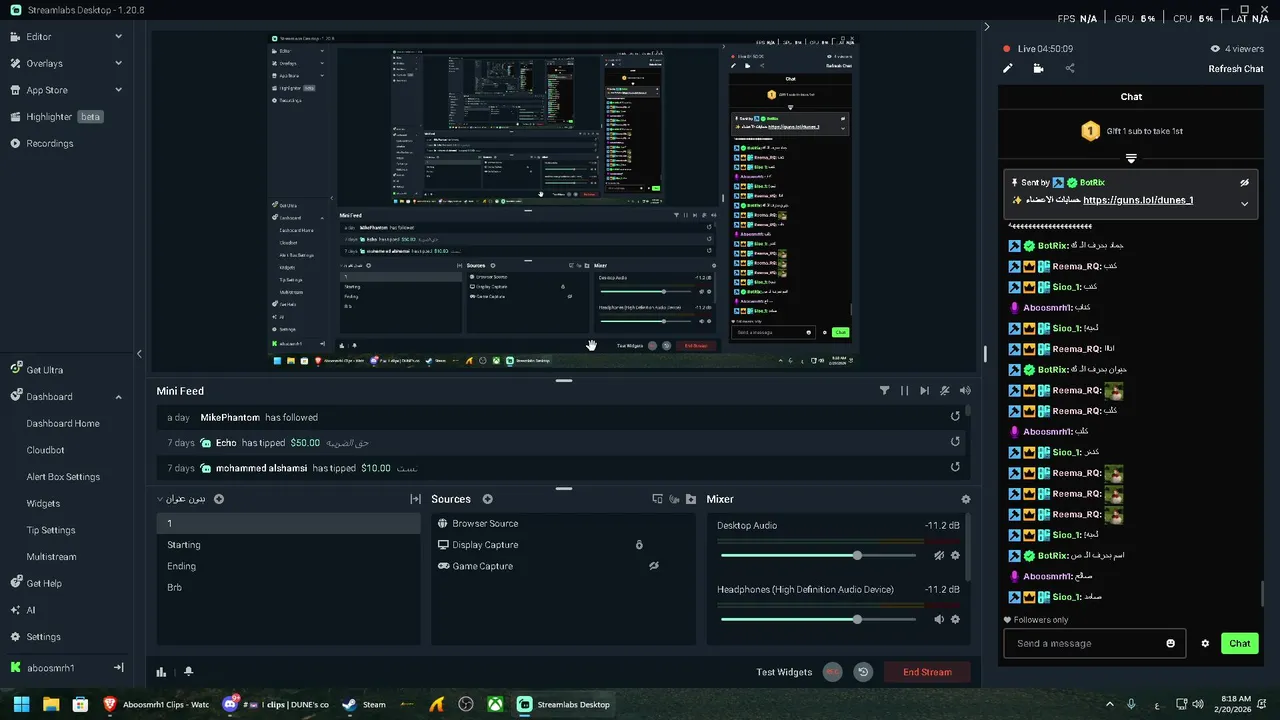Image resolution: width=1280 pixels, height=720 pixels.
Task: Expand the Editor sidebar menu
Action: tap(118, 36)
